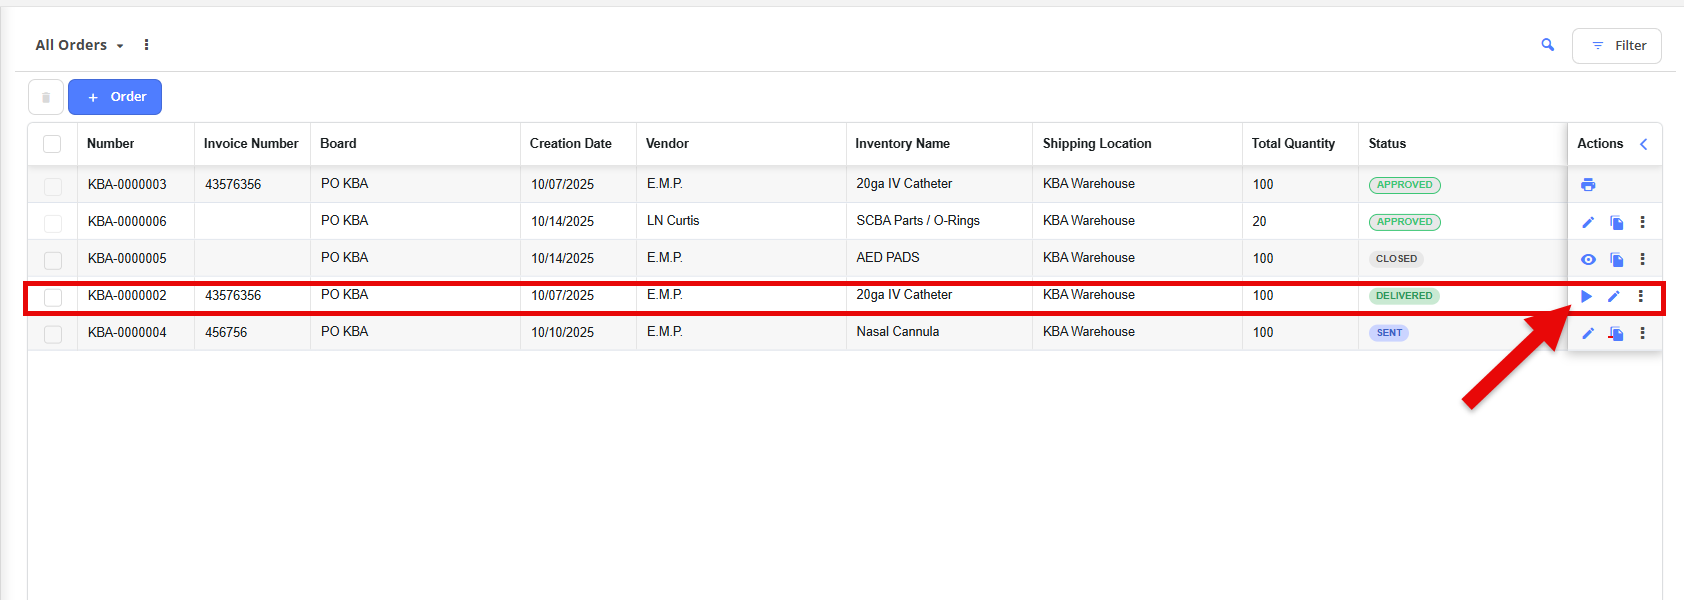Edit order KBA-0000006 using the pencil icon
Image resolution: width=1684 pixels, height=600 pixels.
point(1588,222)
